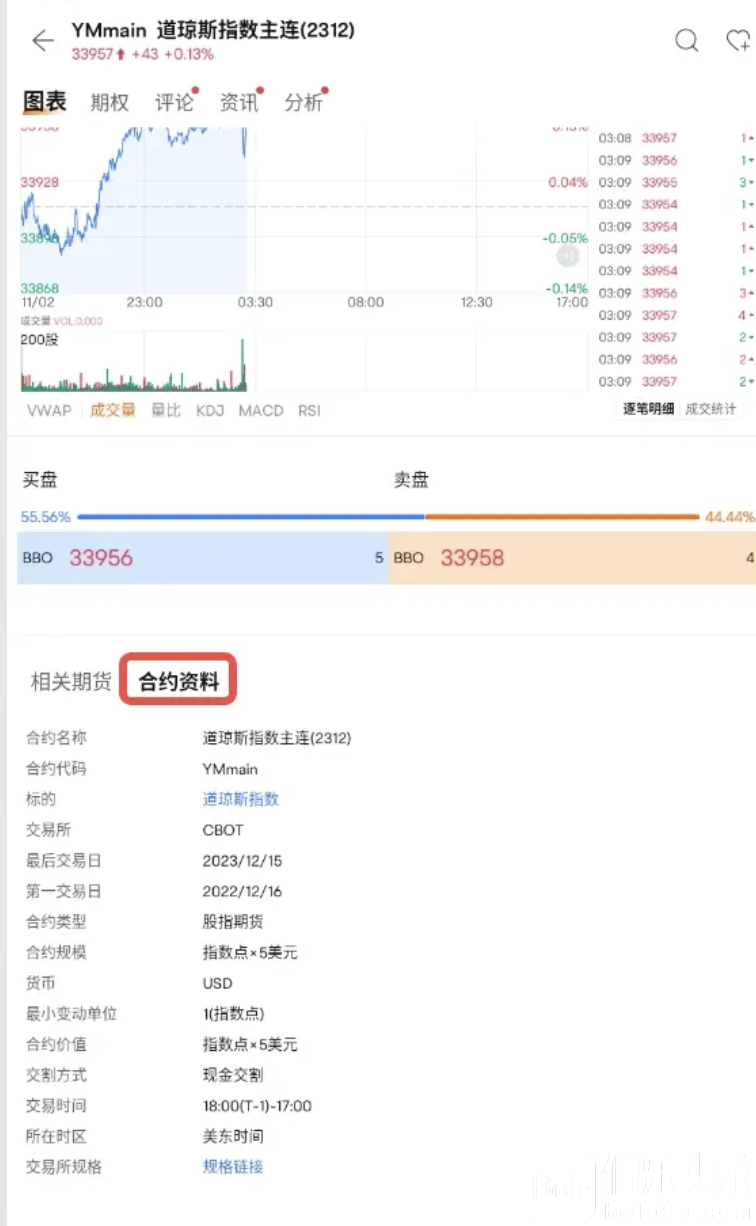Screen dimensions: 756x1226
Task: Select 合约资料 tab
Action: [x=178, y=683]
